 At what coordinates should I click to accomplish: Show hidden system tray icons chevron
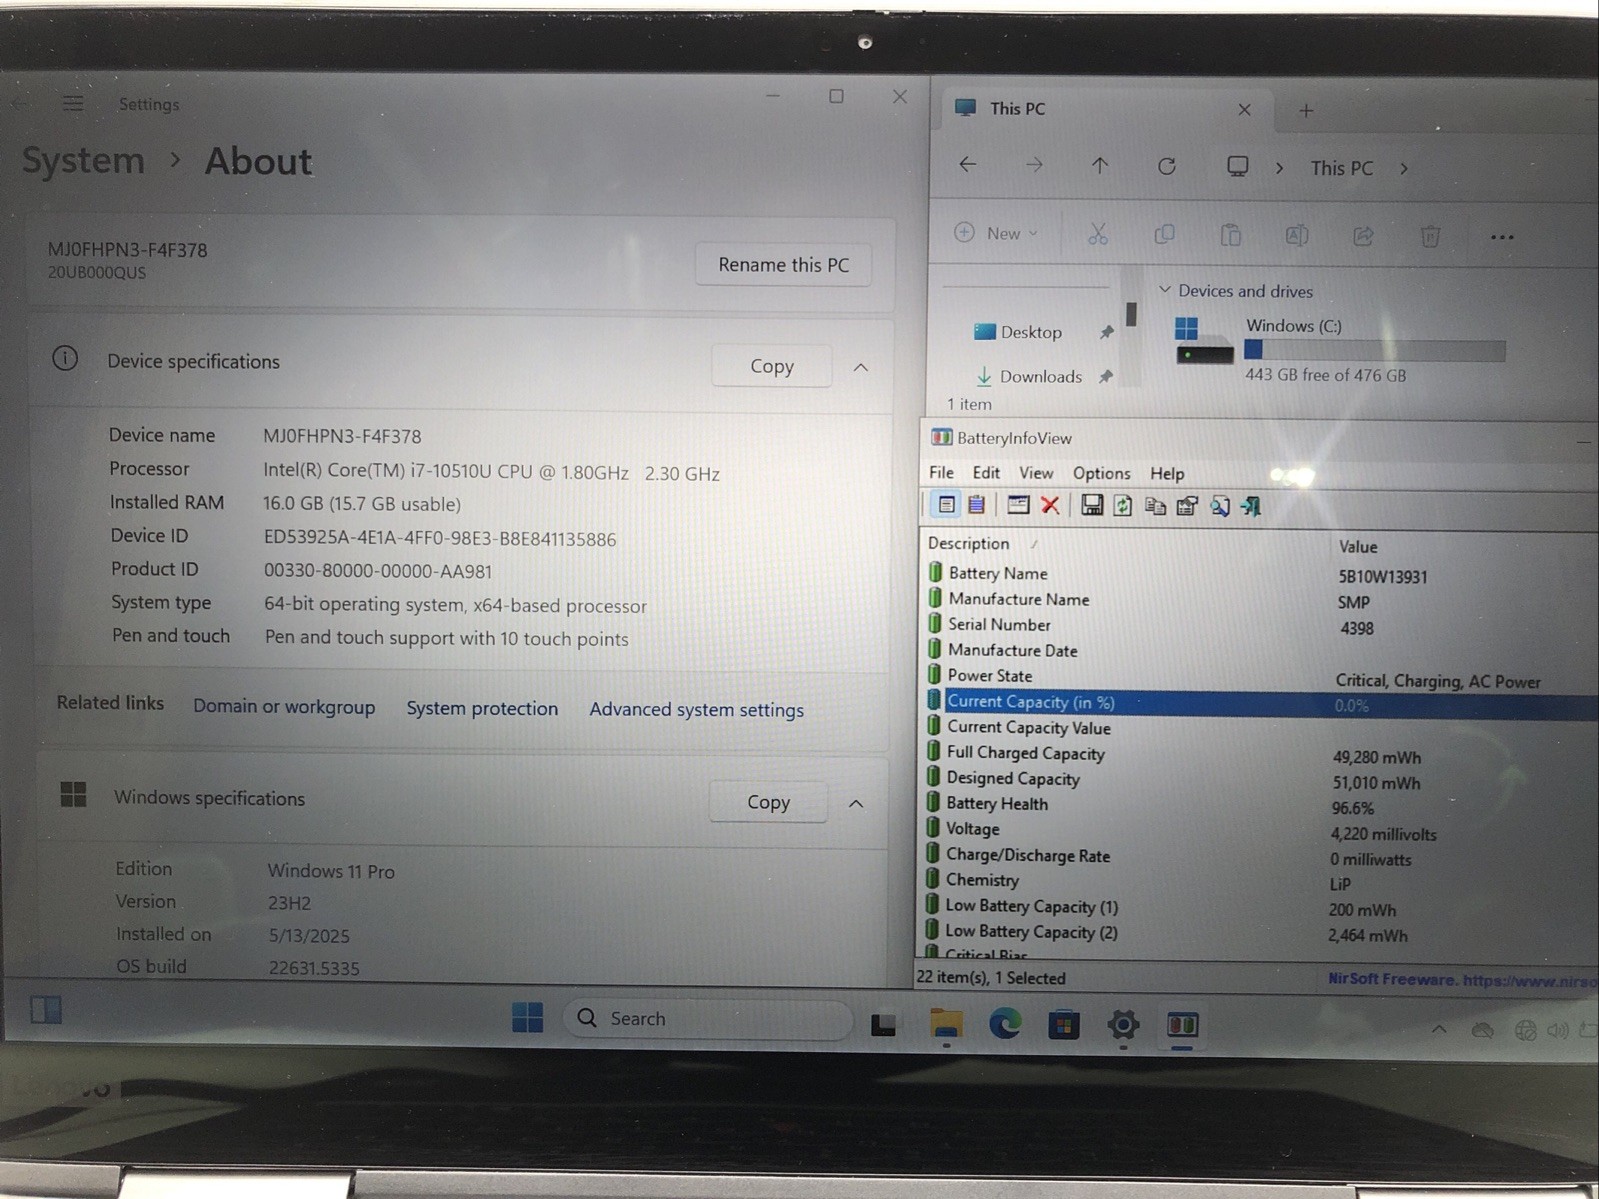1439,1028
